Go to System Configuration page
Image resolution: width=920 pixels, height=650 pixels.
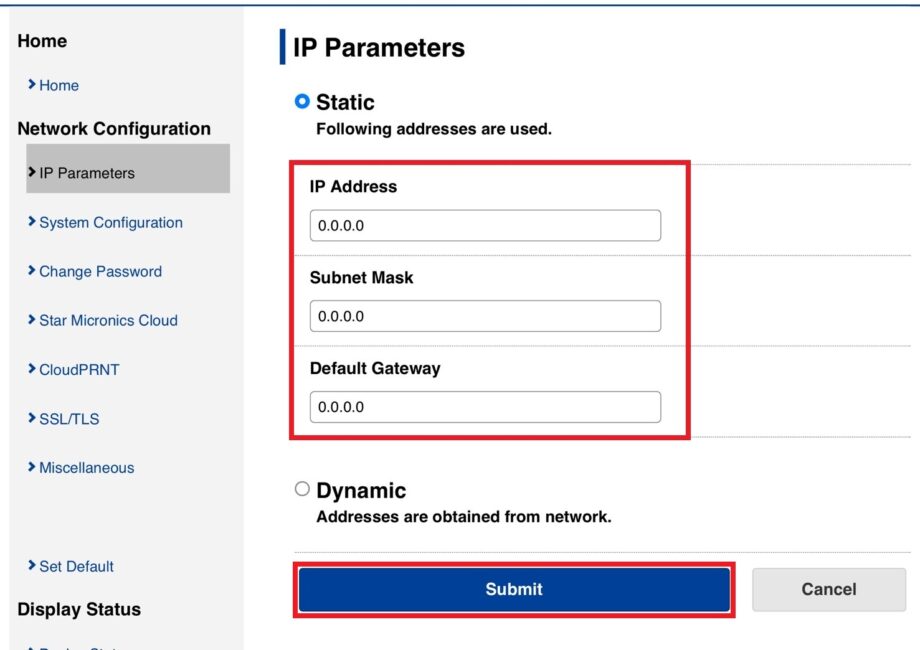(x=110, y=223)
